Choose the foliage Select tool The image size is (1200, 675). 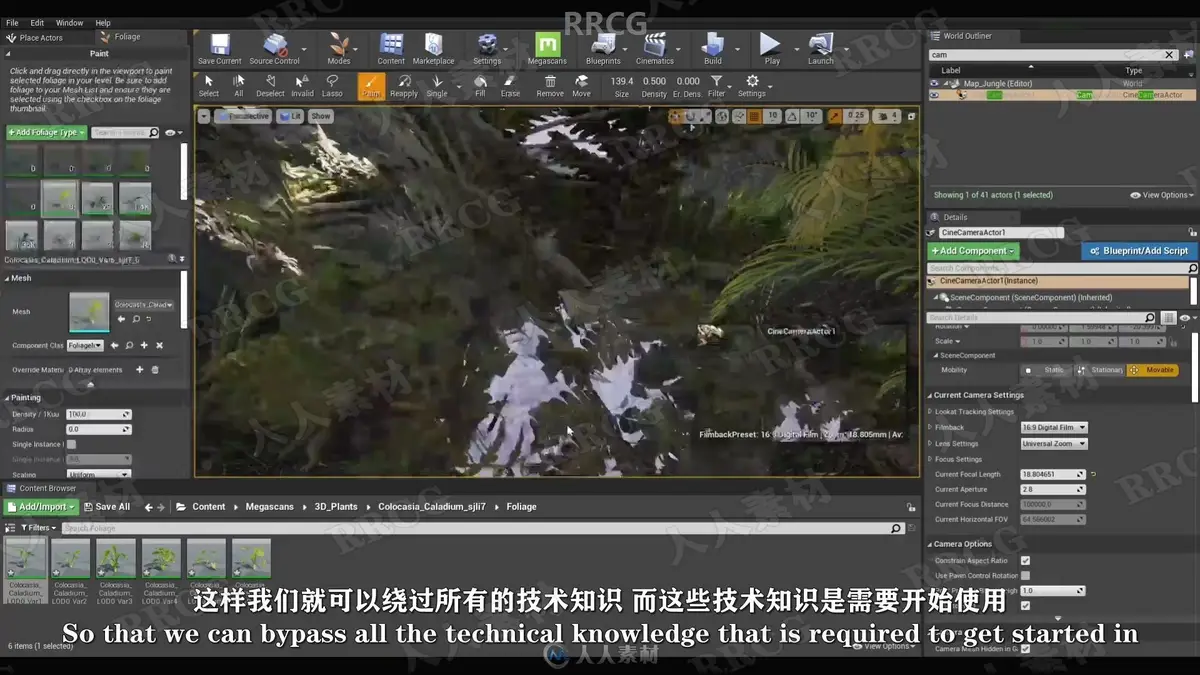pos(208,86)
